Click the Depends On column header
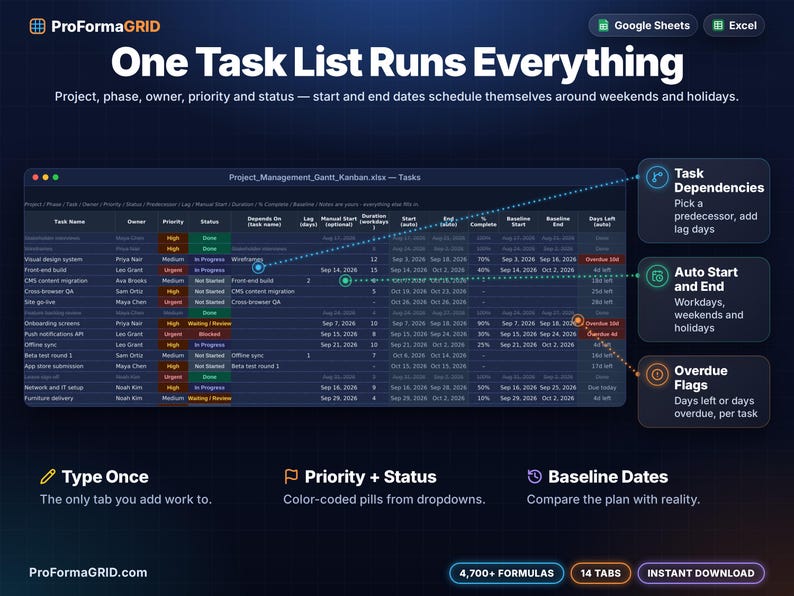This screenshot has width=794, height=596. [x=264, y=222]
